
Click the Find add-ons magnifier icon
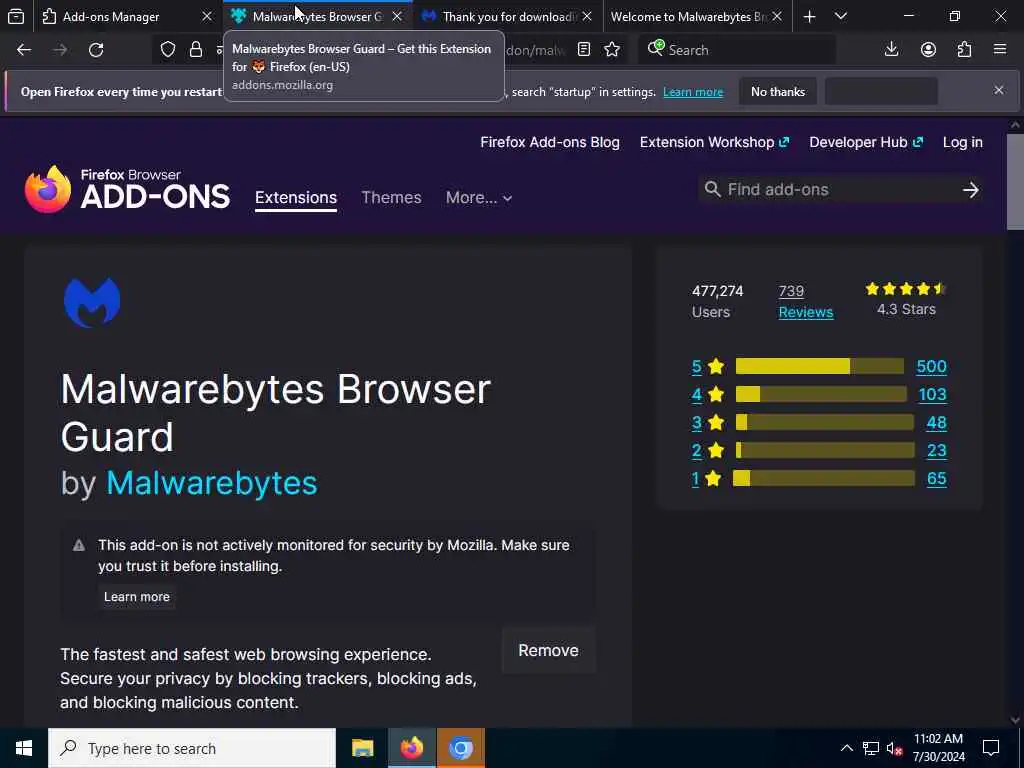pos(712,189)
